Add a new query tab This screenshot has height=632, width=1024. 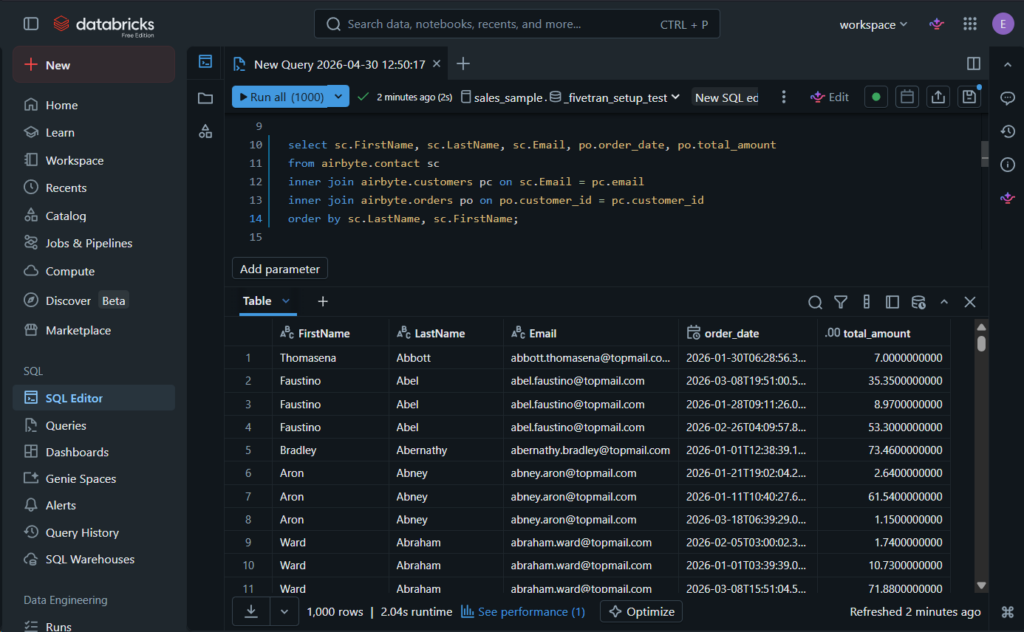coord(463,63)
